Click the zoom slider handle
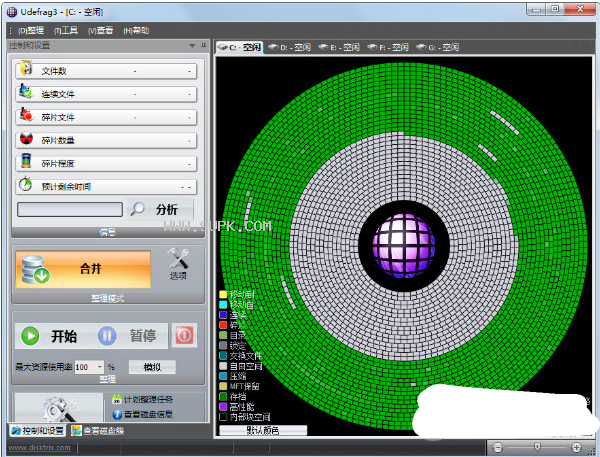600x457 pixels. [537, 447]
